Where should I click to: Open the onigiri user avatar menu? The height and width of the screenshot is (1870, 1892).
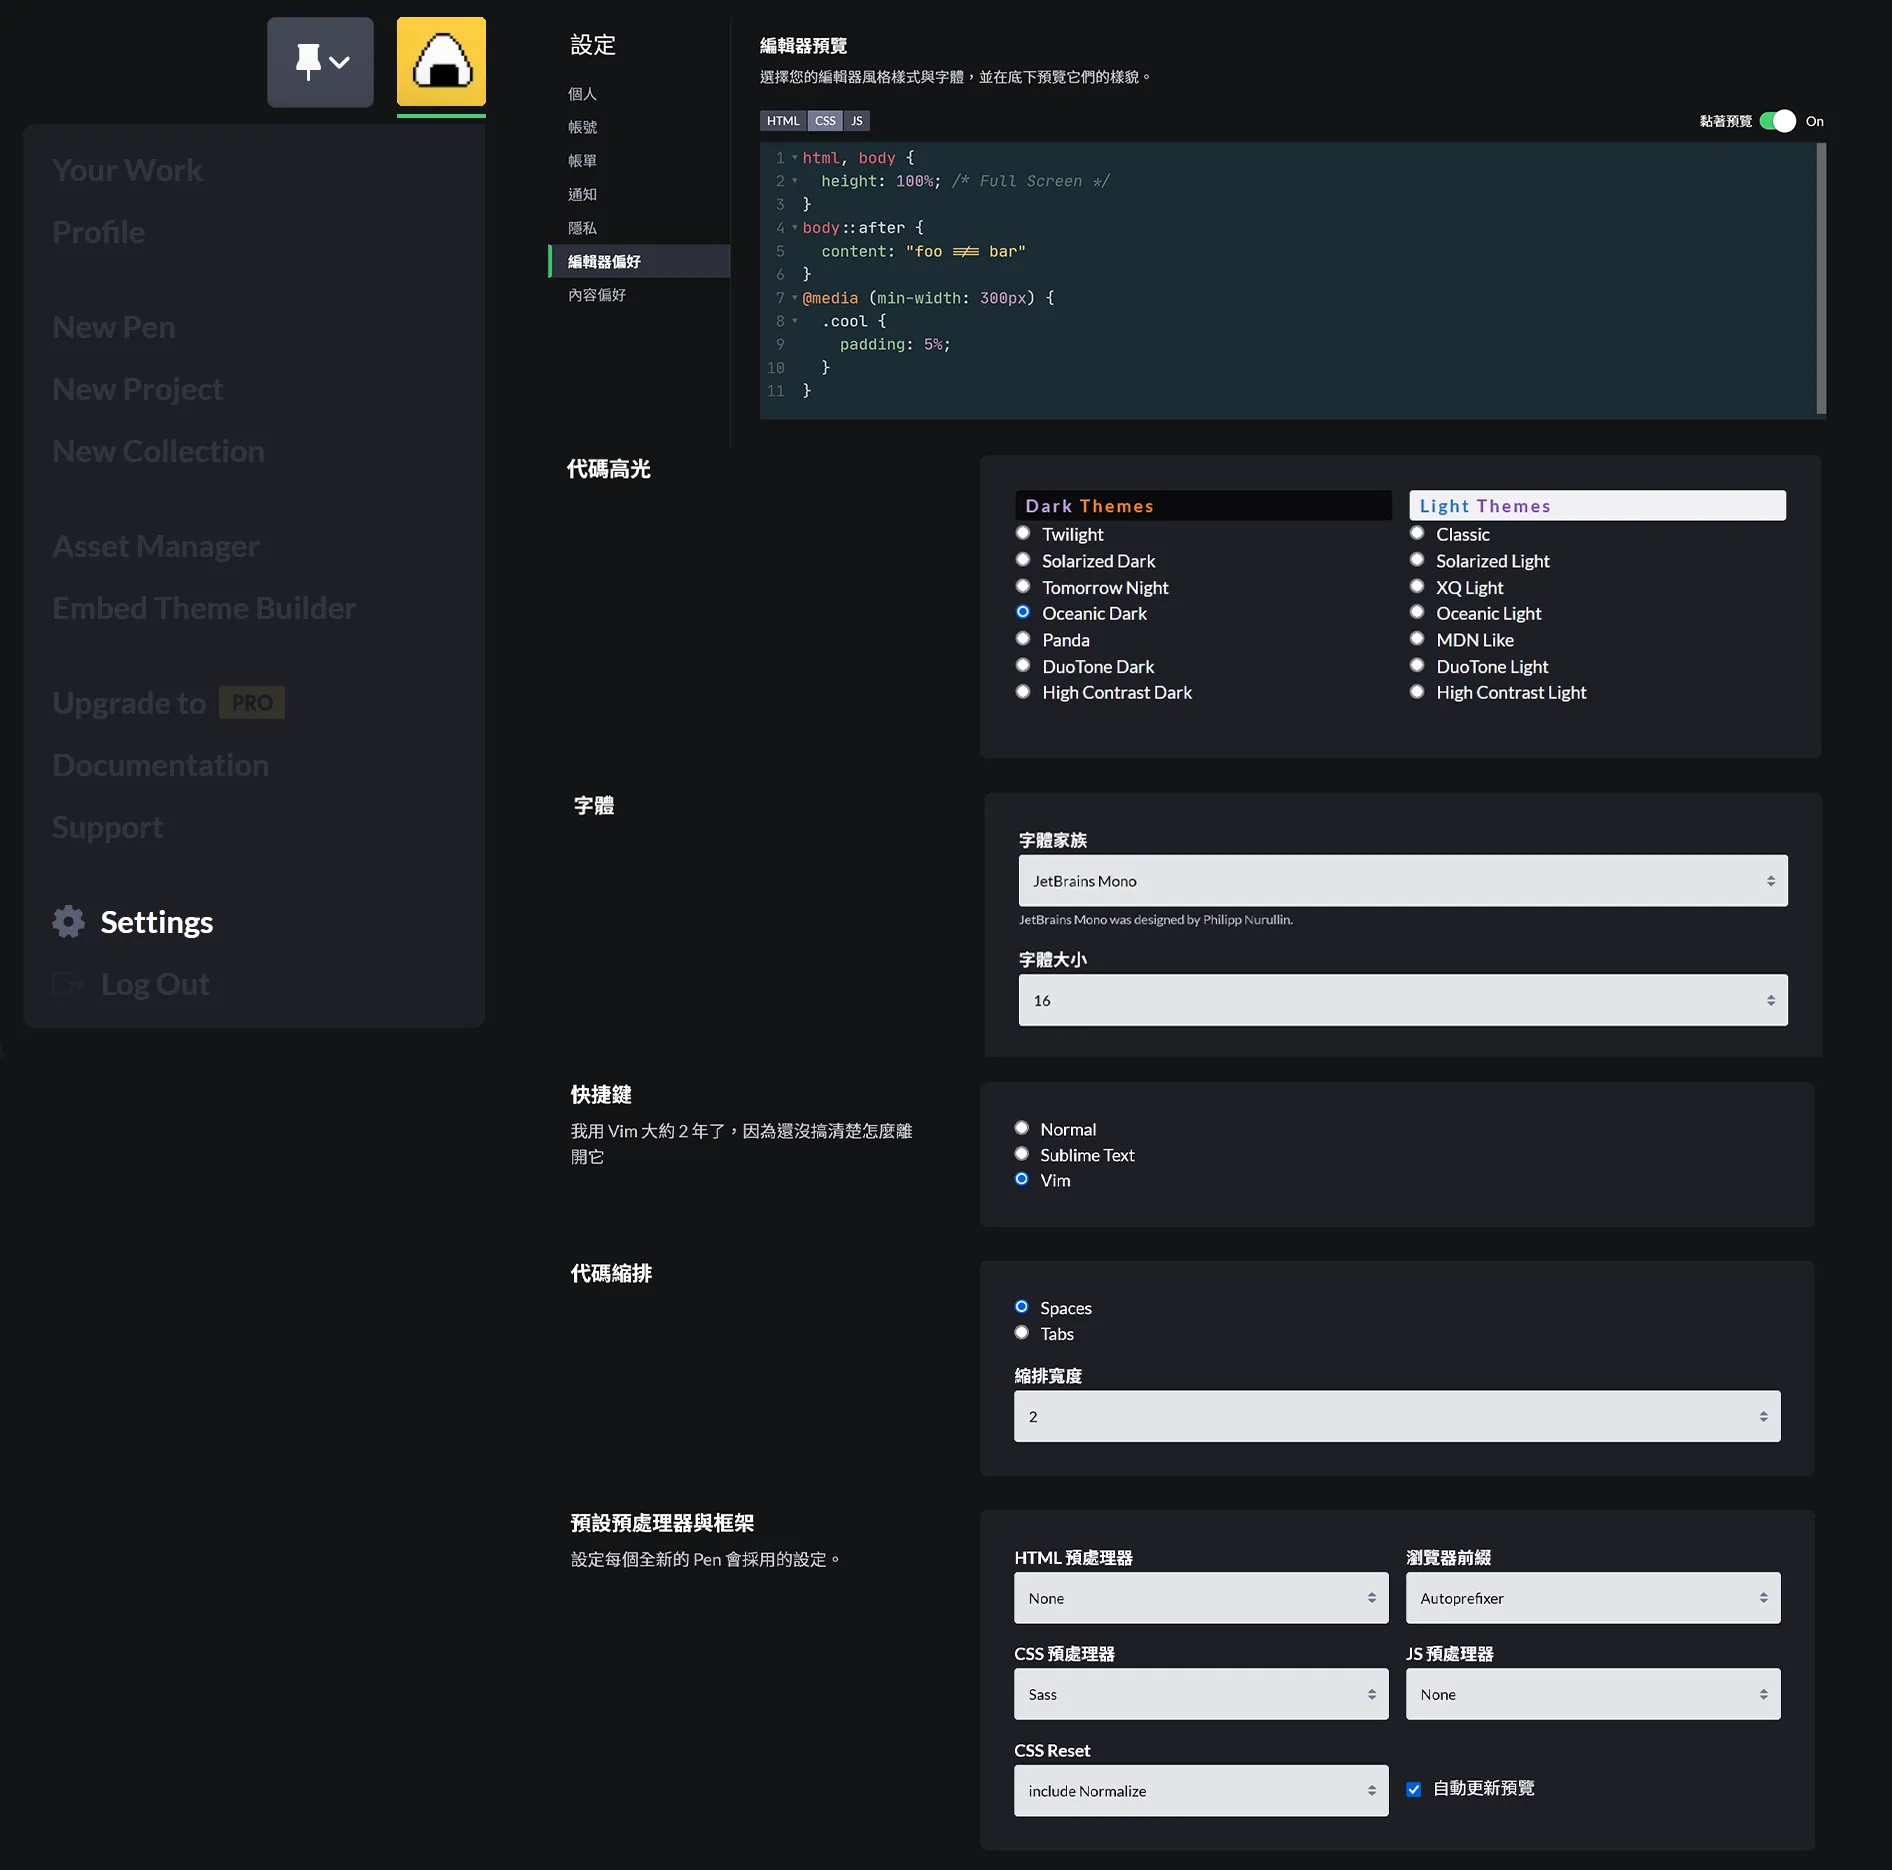pos(441,62)
